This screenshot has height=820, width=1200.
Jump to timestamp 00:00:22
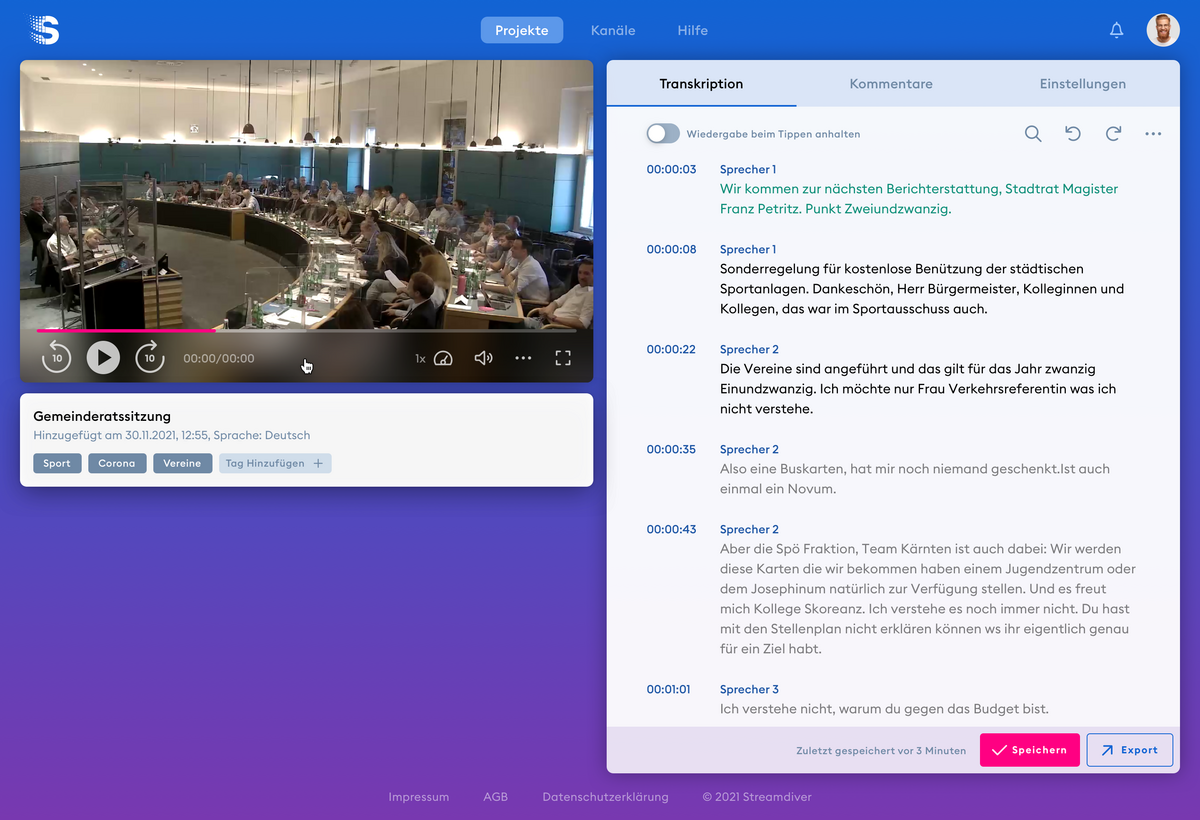[x=671, y=349]
